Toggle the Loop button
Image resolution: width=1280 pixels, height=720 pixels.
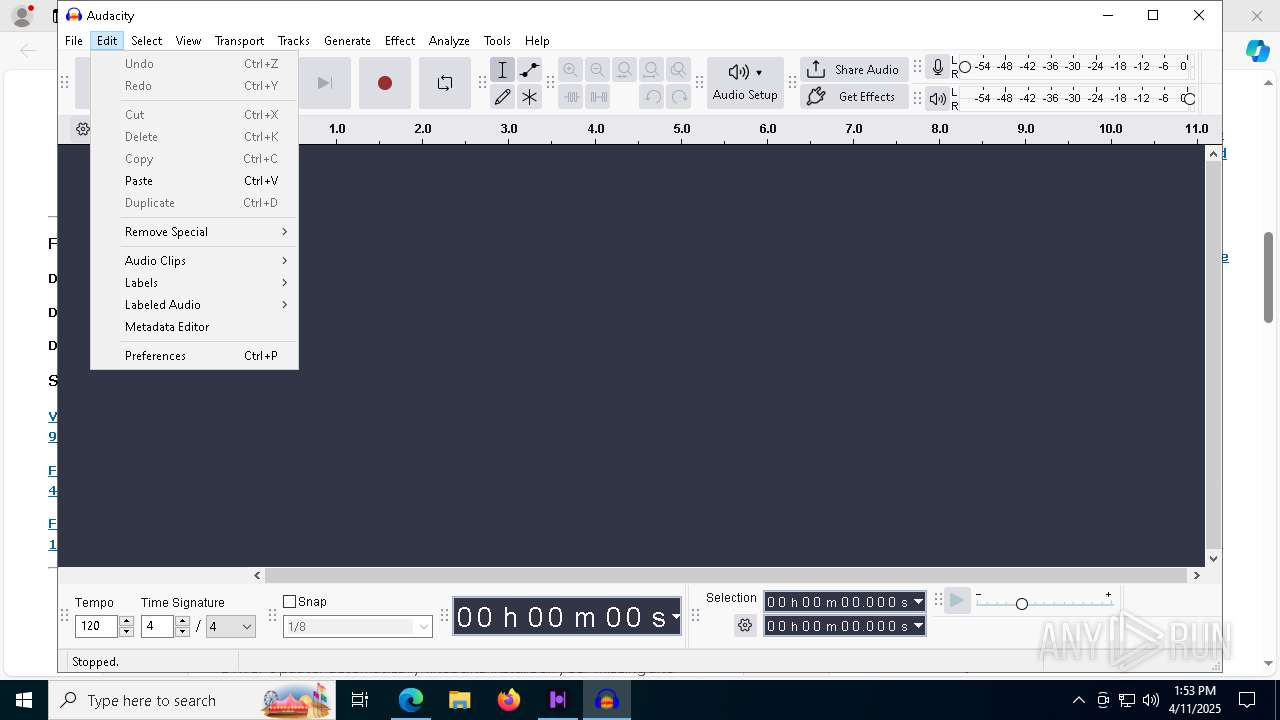tap(445, 83)
